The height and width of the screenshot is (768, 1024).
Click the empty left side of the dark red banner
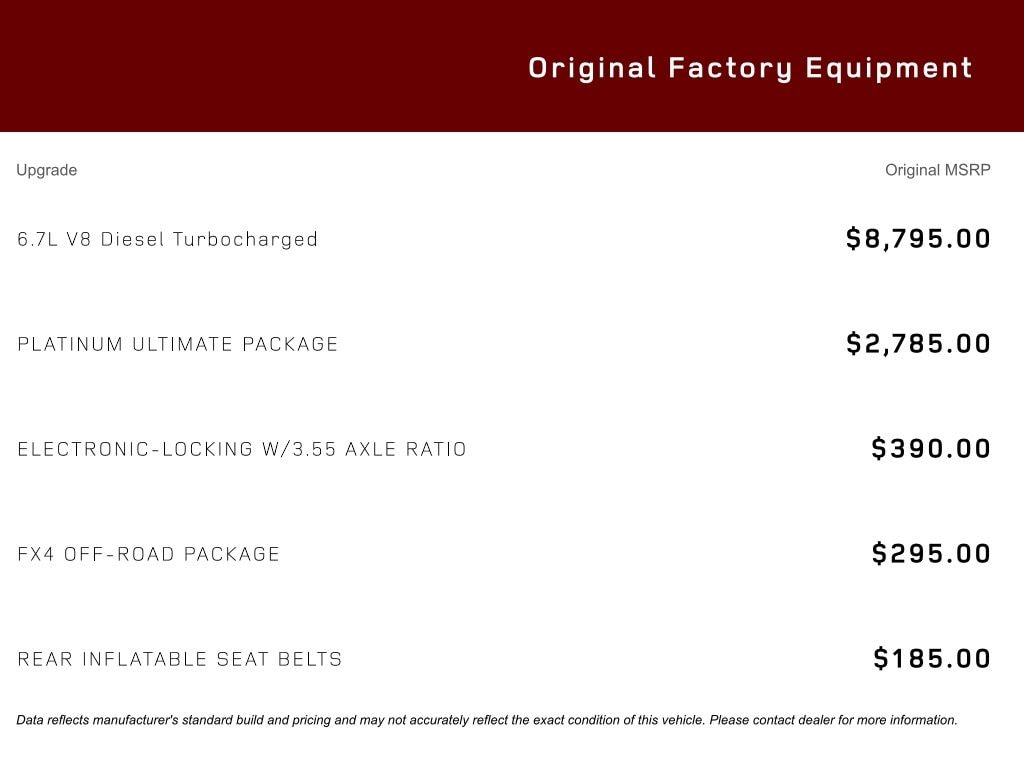coord(200,66)
